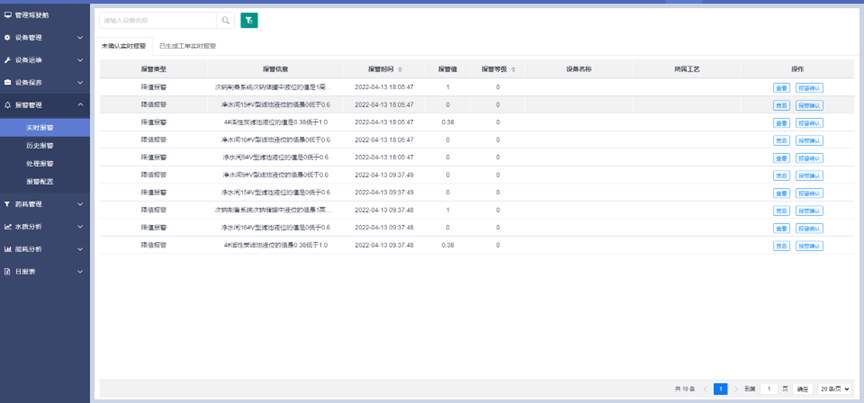Click the 所属工艺 column header

tap(687, 69)
